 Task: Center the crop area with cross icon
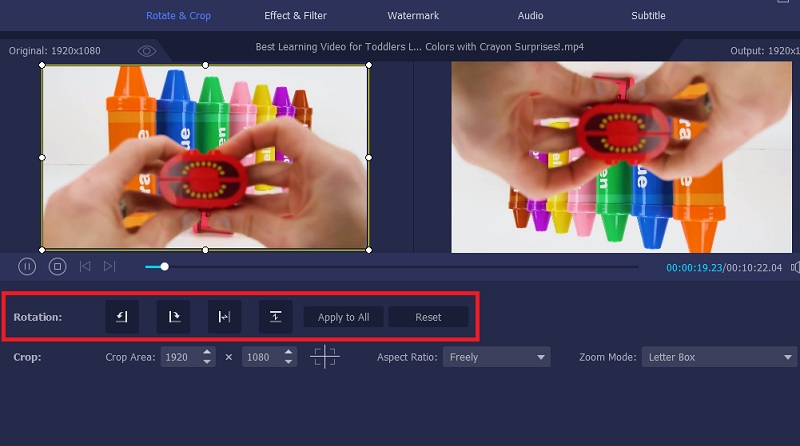pyautogui.click(x=325, y=357)
